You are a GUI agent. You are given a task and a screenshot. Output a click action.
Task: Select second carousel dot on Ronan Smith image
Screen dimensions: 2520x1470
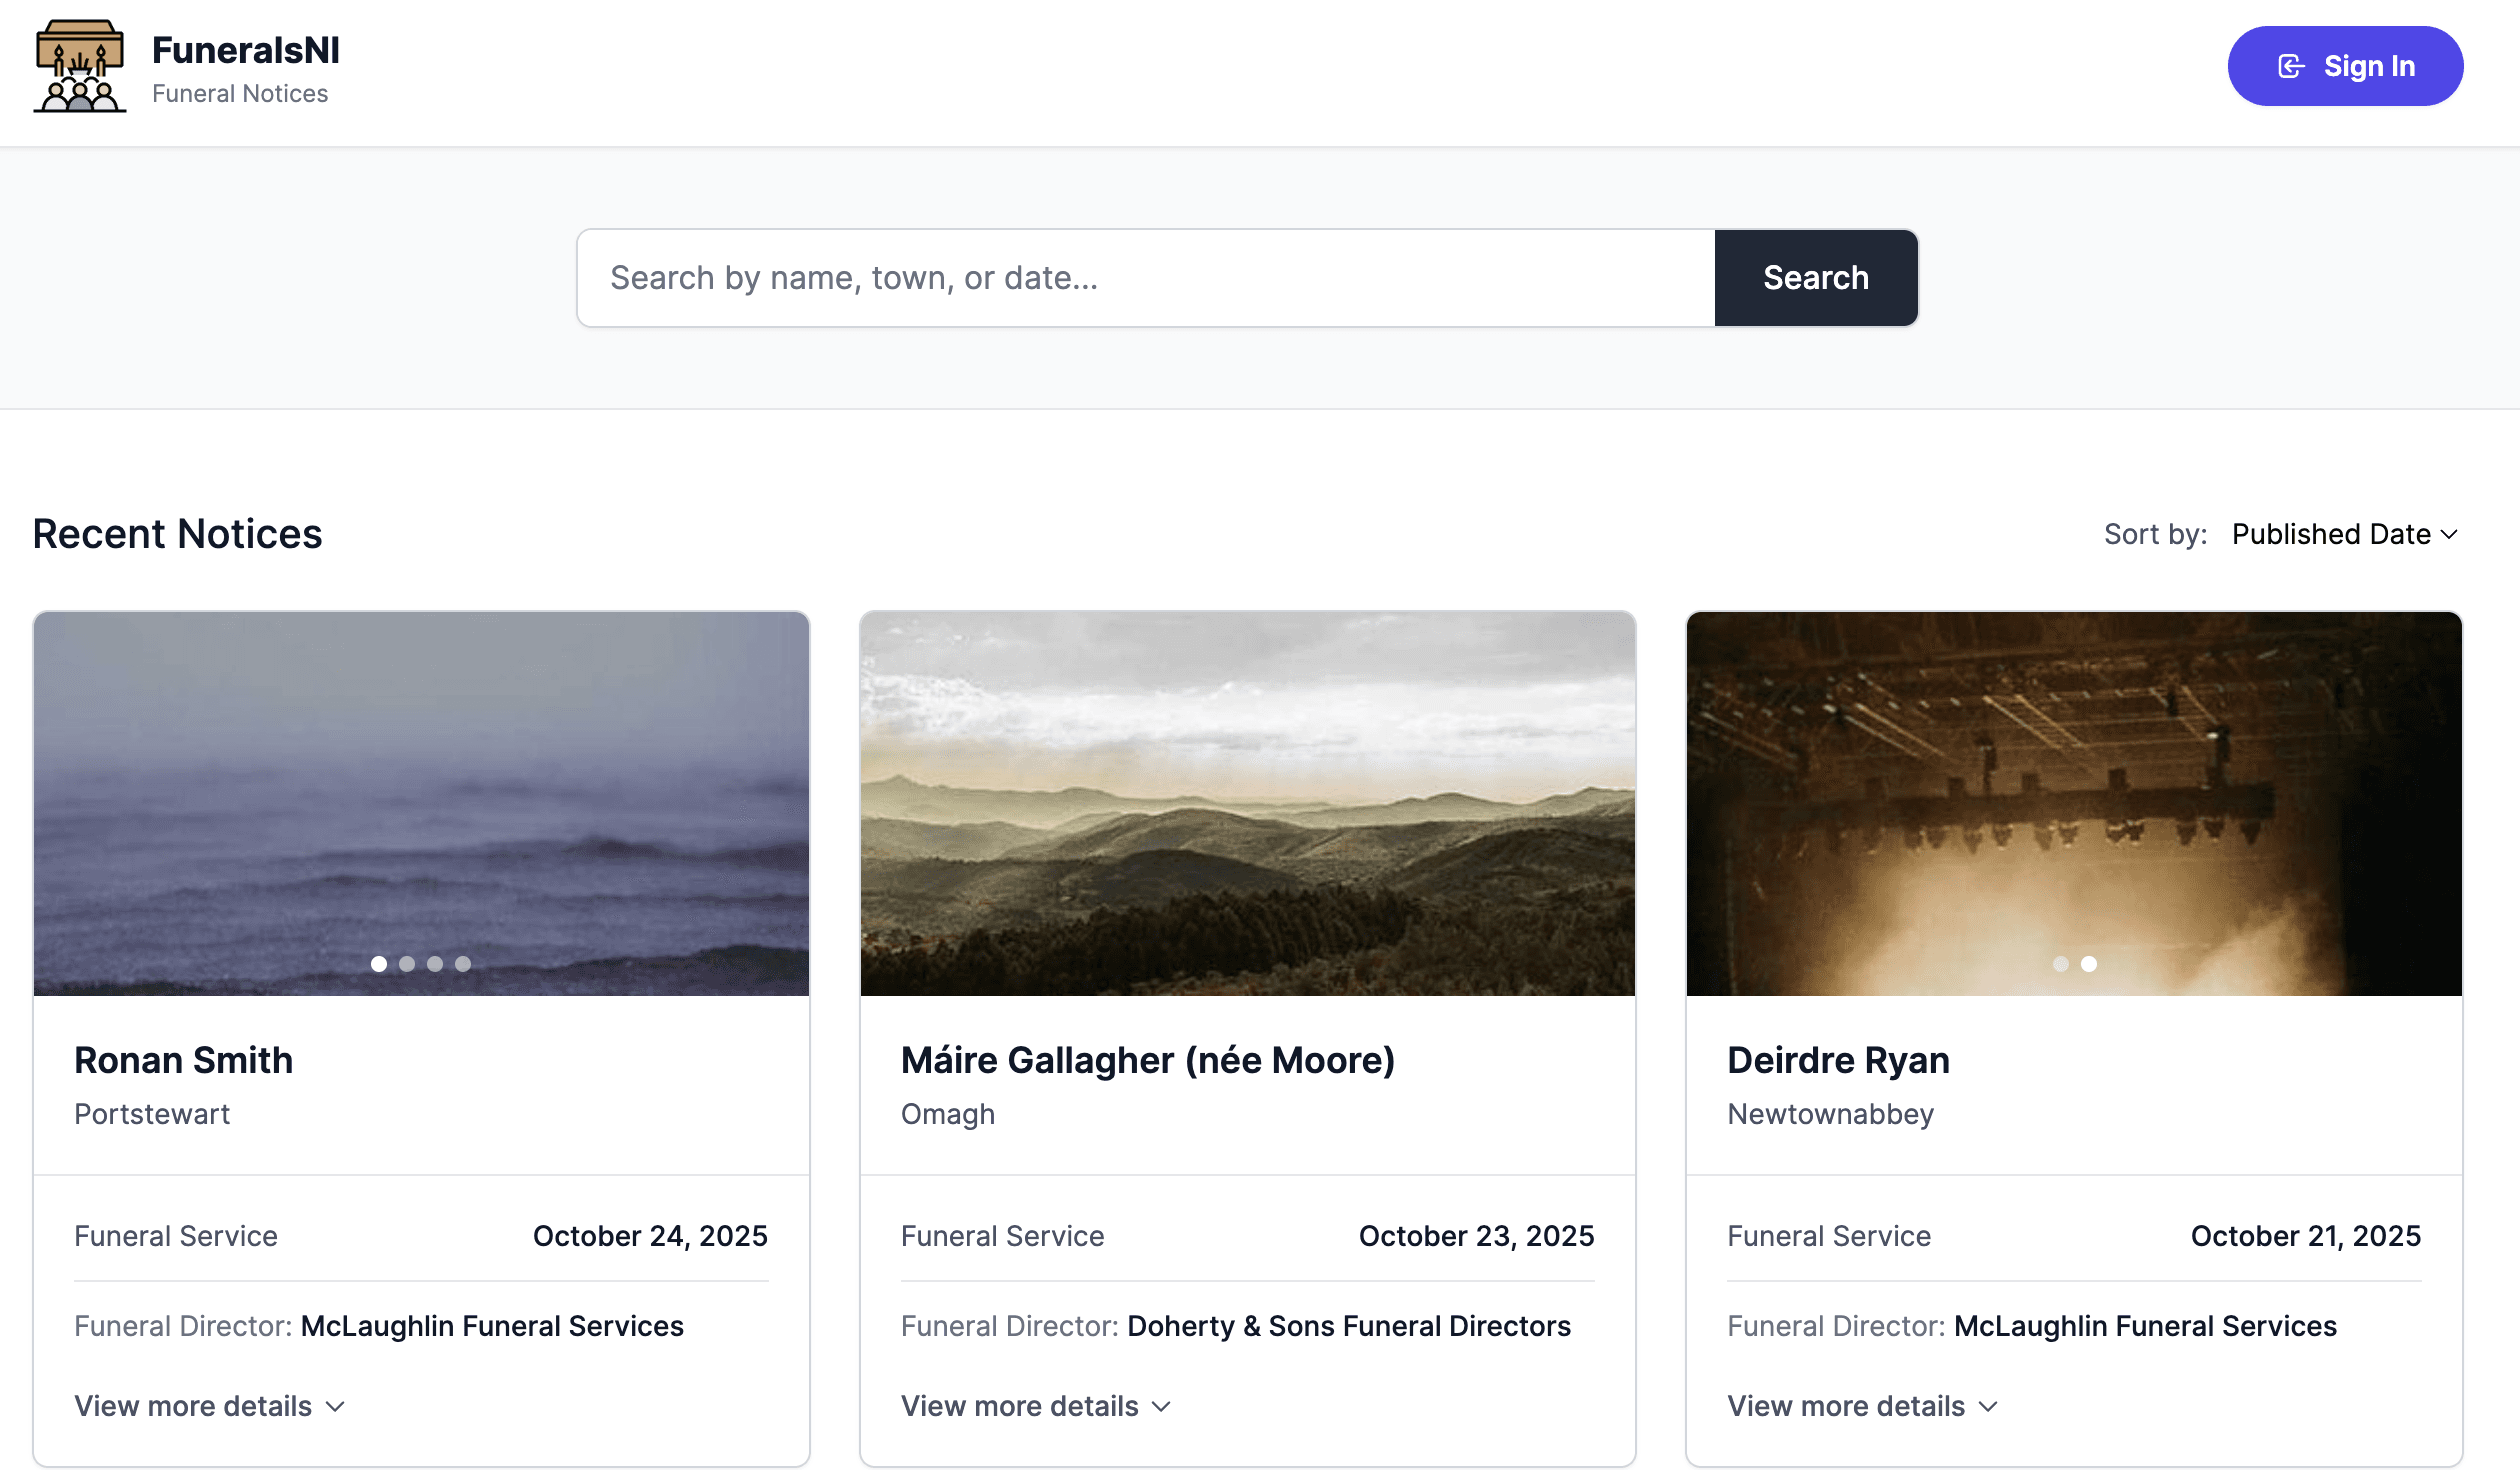[407, 964]
